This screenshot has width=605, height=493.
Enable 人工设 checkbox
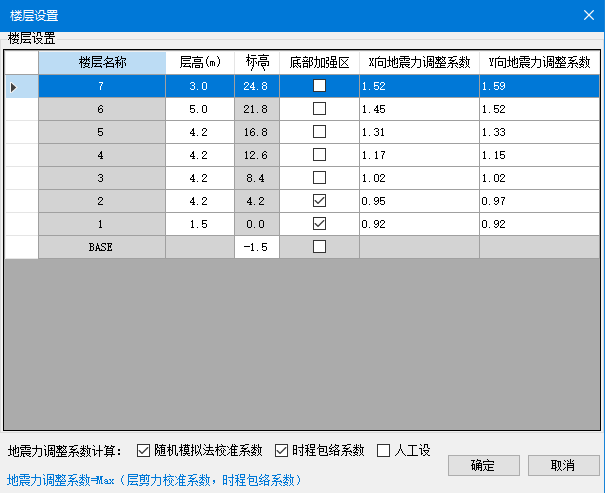point(384,450)
